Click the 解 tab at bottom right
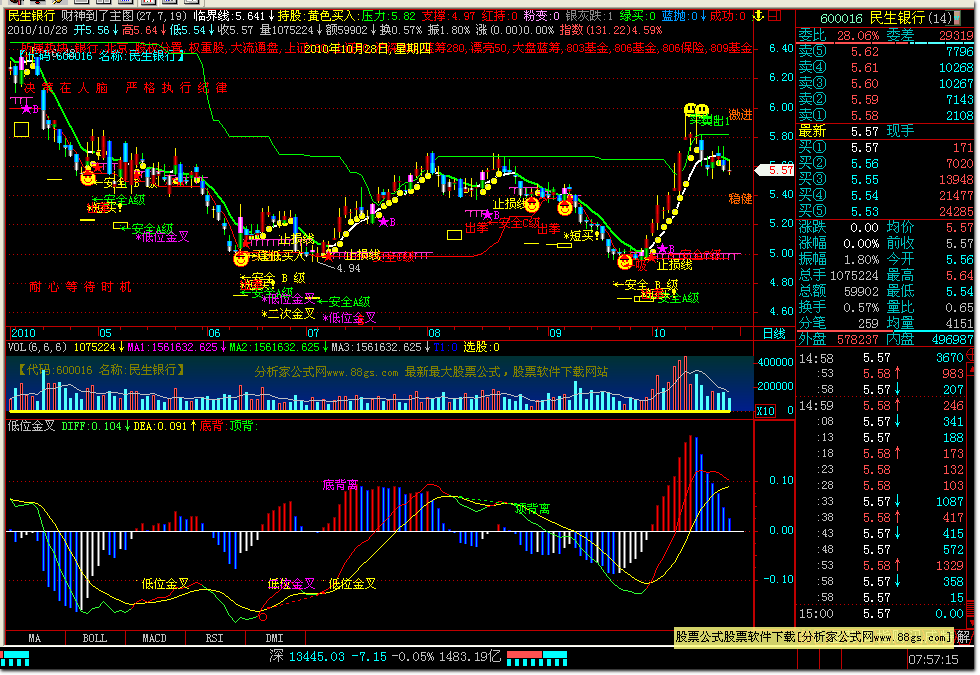The width and height of the screenshot is (980, 675). click(x=963, y=637)
